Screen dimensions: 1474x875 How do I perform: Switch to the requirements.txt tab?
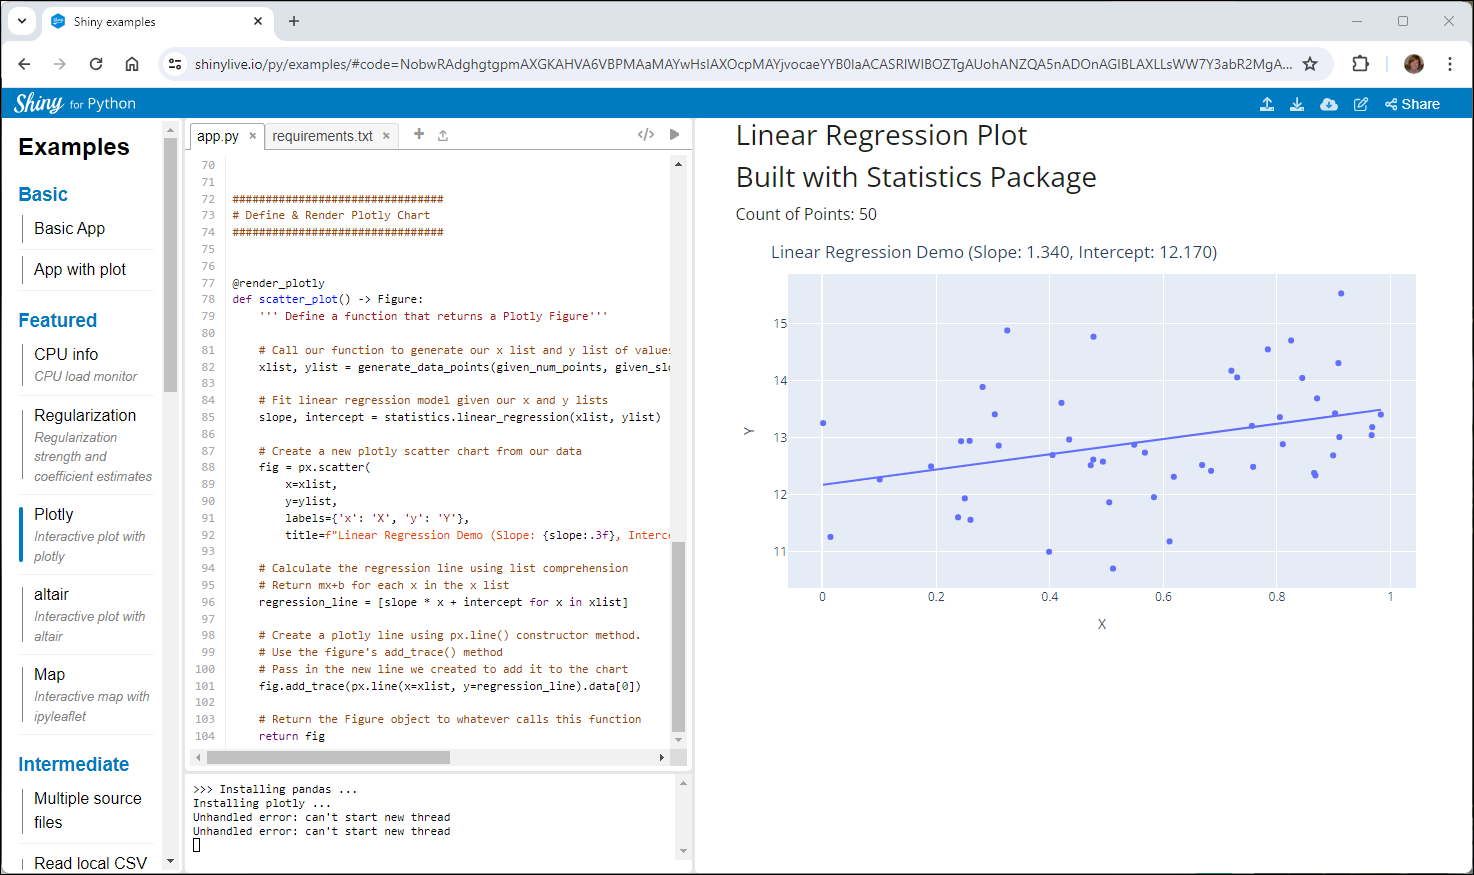coord(322,136)
